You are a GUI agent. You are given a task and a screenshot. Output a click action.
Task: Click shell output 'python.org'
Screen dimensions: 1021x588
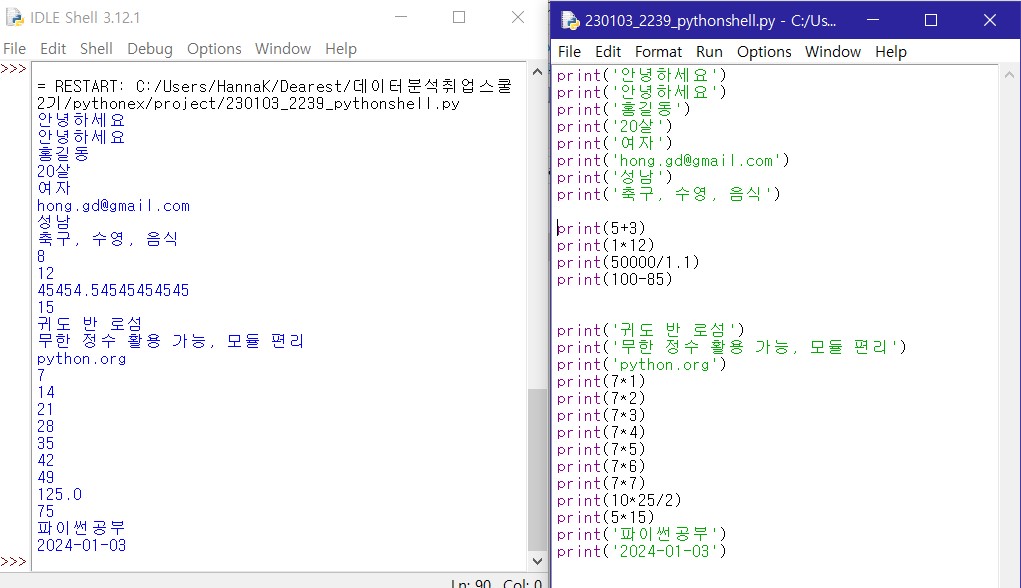point(81,359)
